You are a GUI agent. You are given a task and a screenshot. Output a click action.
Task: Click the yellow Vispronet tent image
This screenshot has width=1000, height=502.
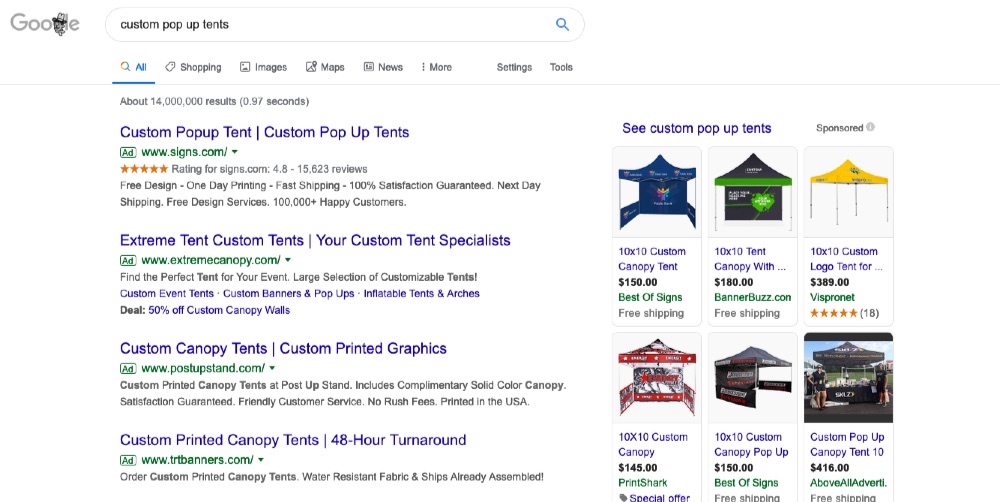point(848,192)
